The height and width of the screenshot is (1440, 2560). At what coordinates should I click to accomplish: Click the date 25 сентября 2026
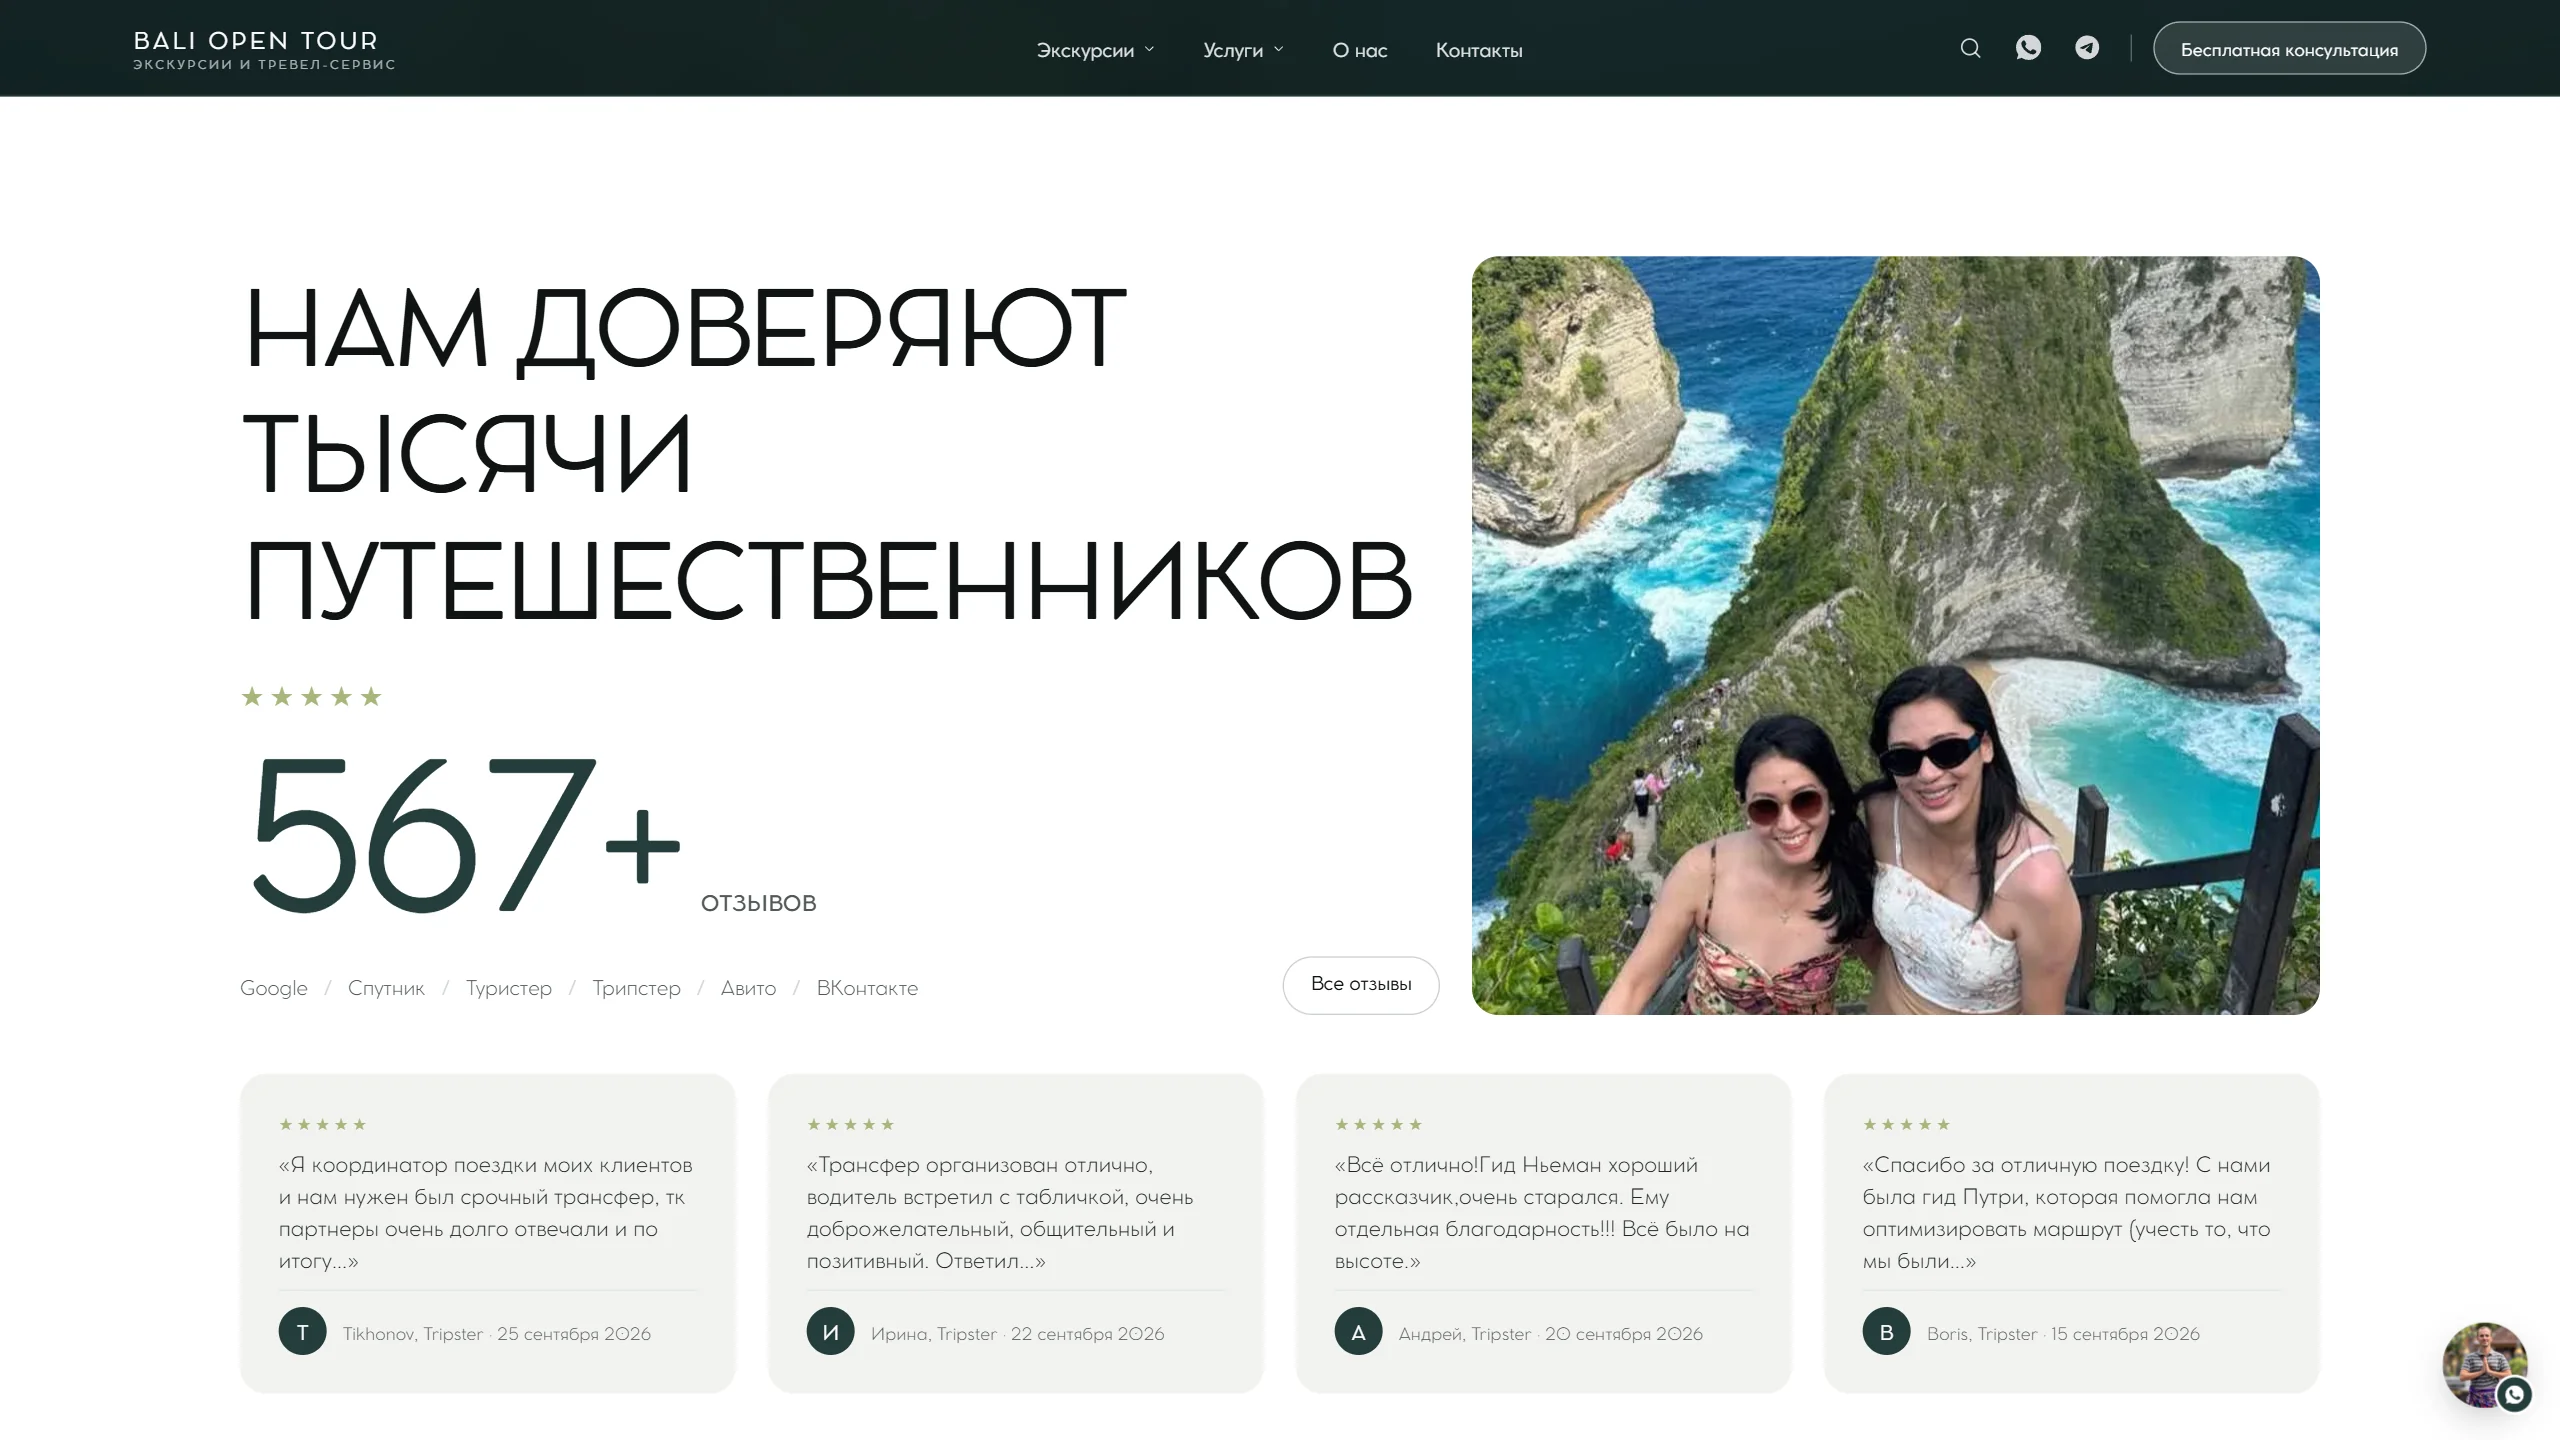click(574, 1333)
